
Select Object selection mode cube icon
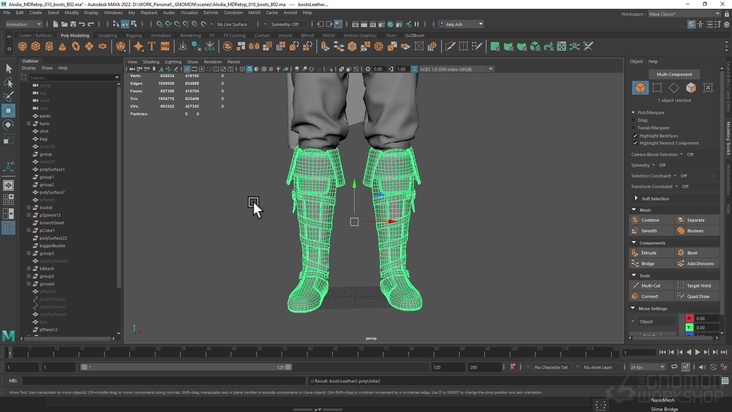pyautogui.click(x=640, y=88)
